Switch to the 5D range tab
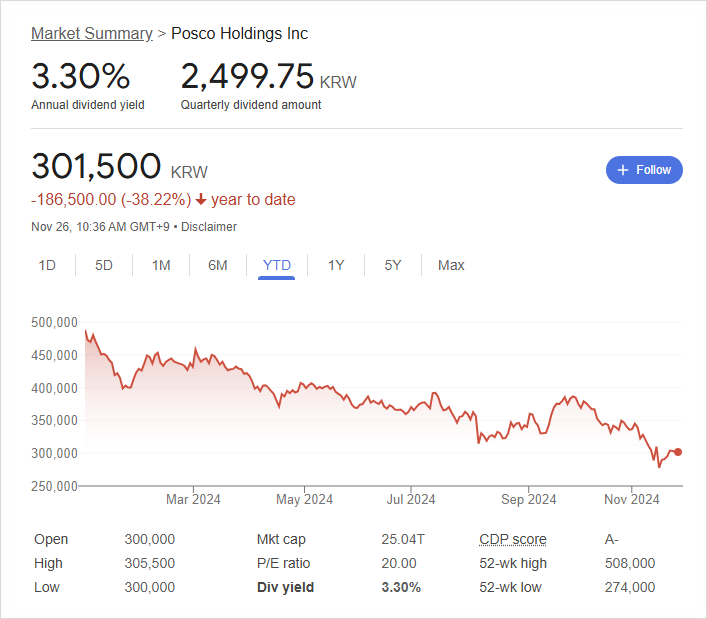 (104, 265)
